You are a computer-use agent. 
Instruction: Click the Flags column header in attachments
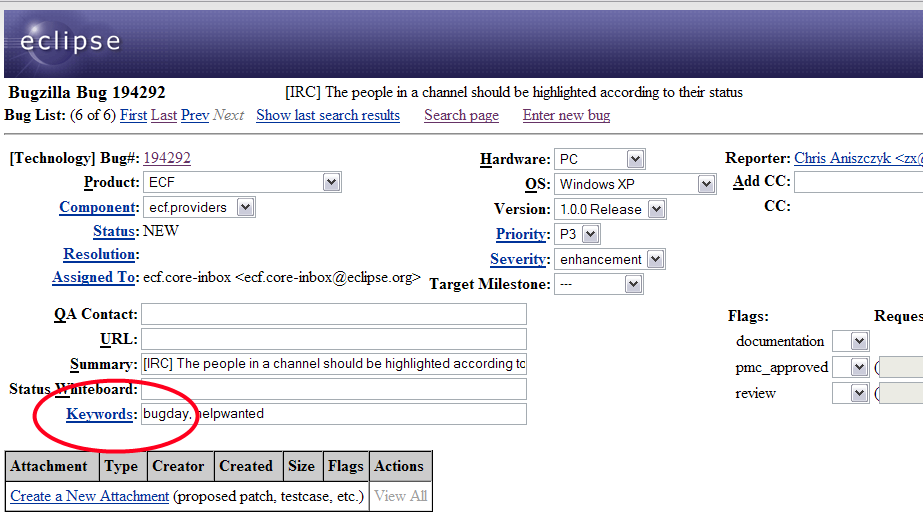point(346,466)
